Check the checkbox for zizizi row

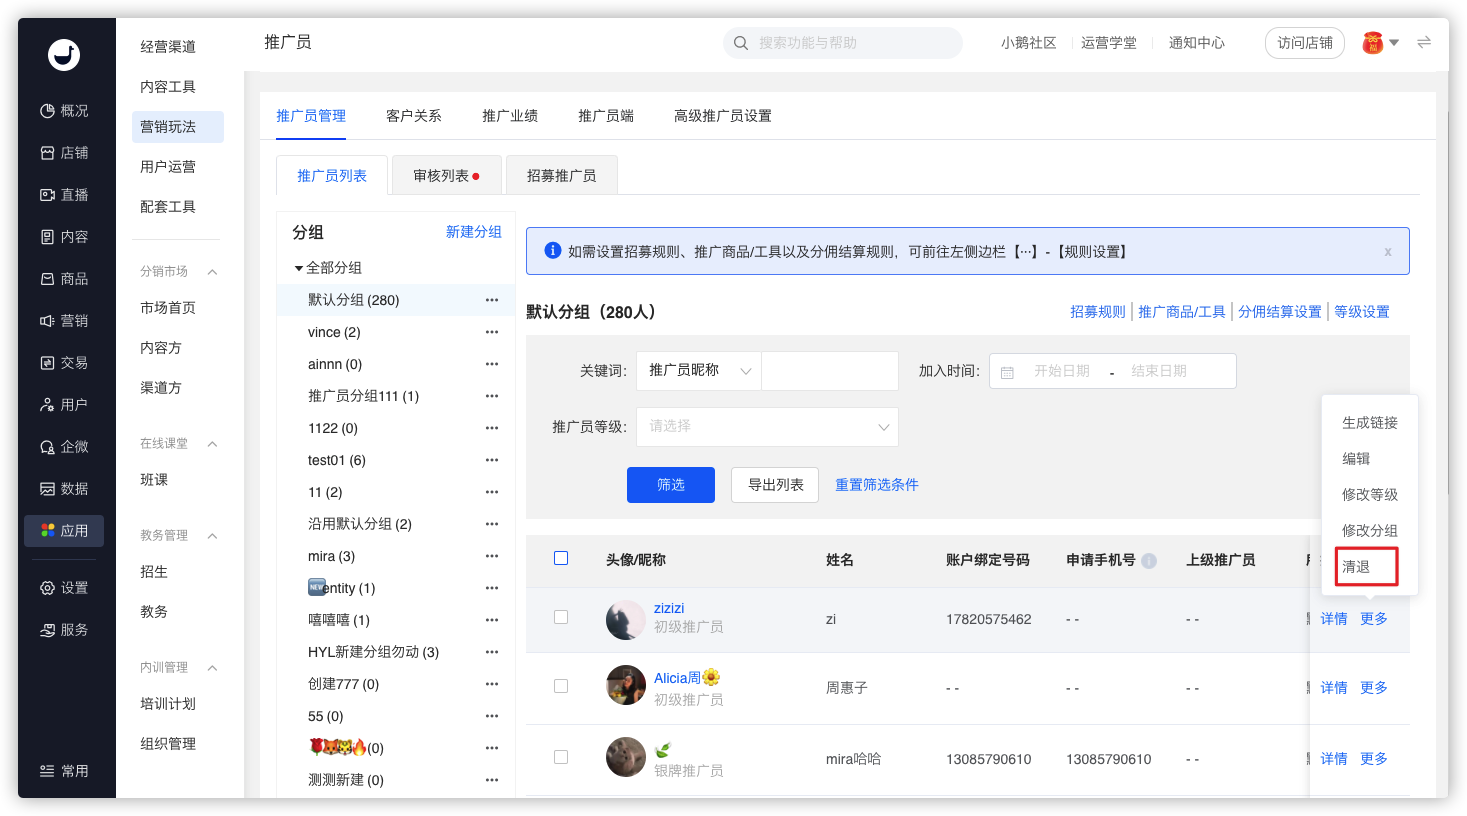tap(561, 618)
